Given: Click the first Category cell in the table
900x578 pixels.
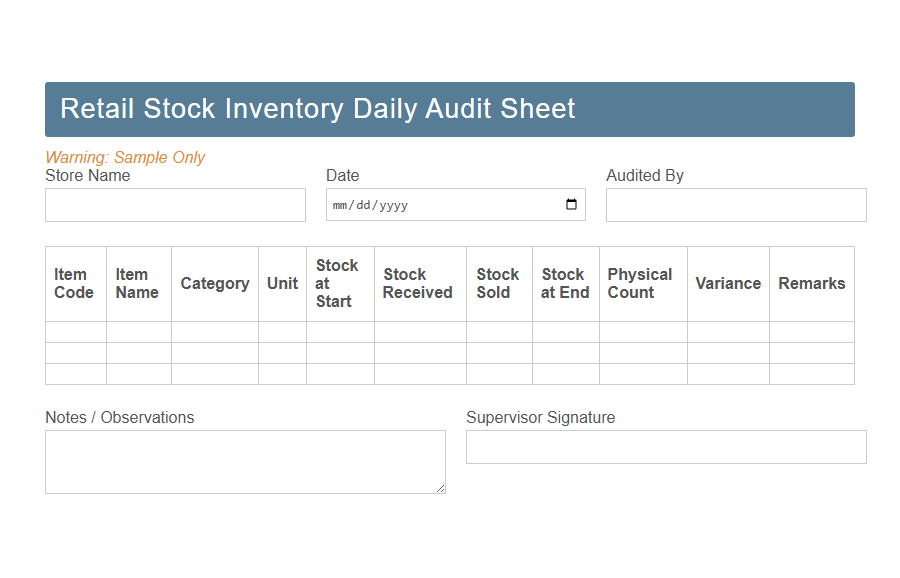Looking at the screenshot, I should 214,331.
